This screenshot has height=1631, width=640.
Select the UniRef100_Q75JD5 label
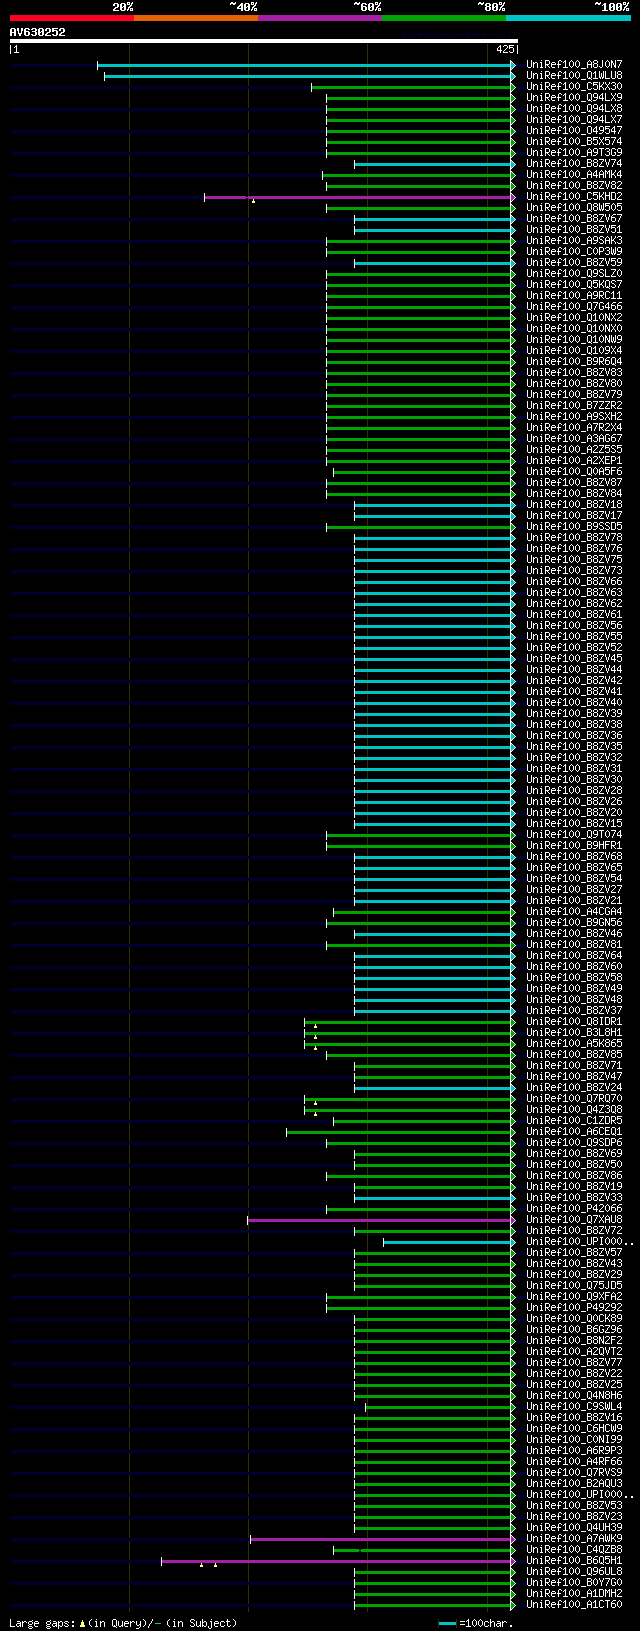(x=574, y=1286)
